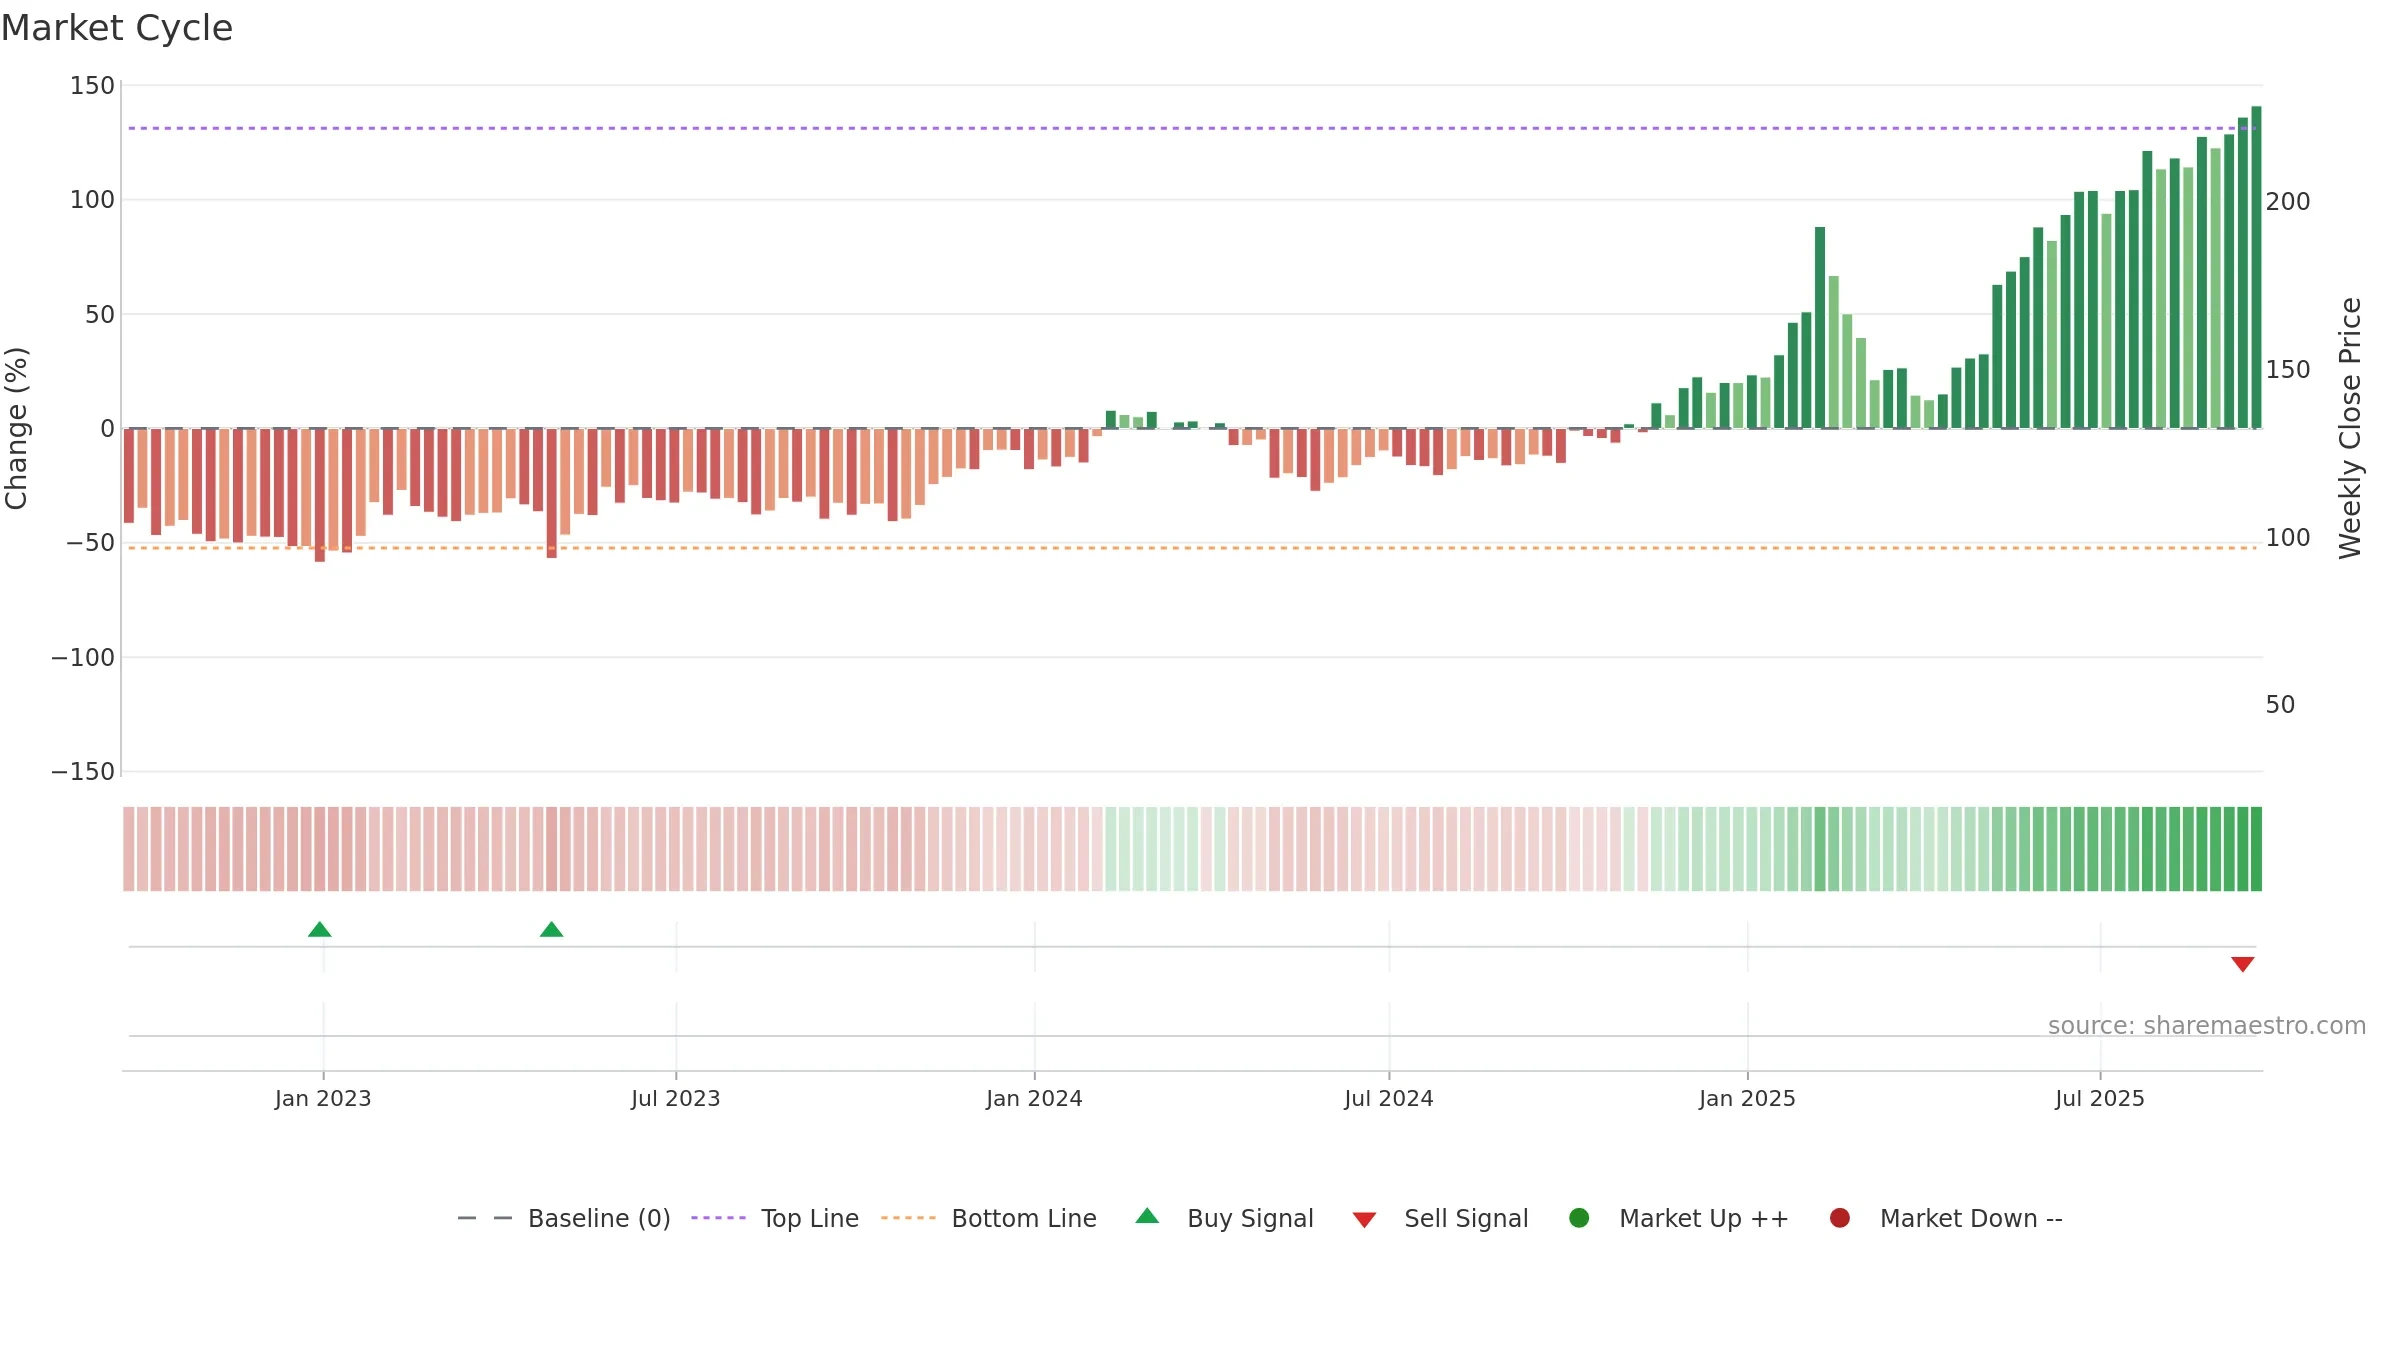Click the 200 tick on the price axis
This screenshot has width=2400, height=1350.
point(2288,202)
